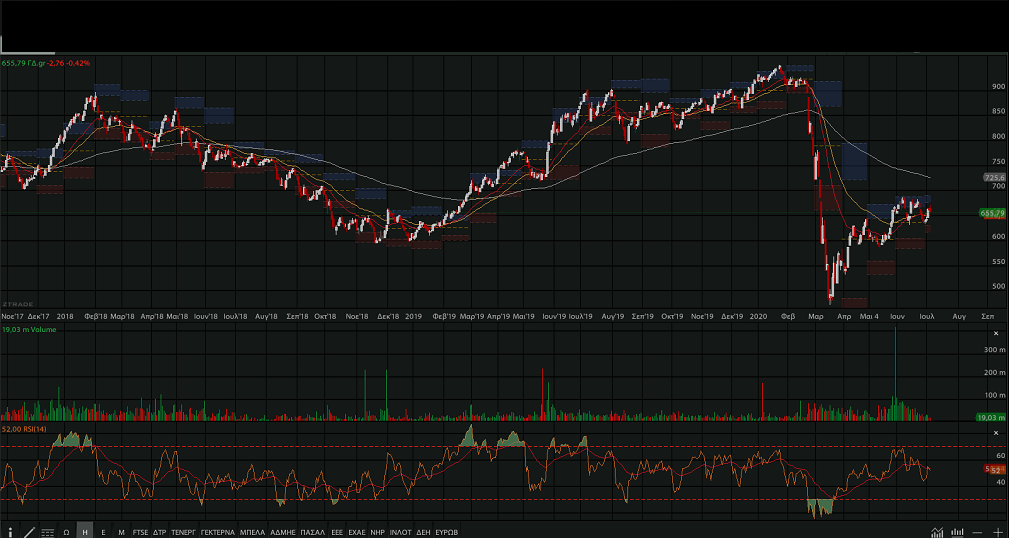Open the FTSE symbol shortcut

pyautogui.click(x=140, y=532)
